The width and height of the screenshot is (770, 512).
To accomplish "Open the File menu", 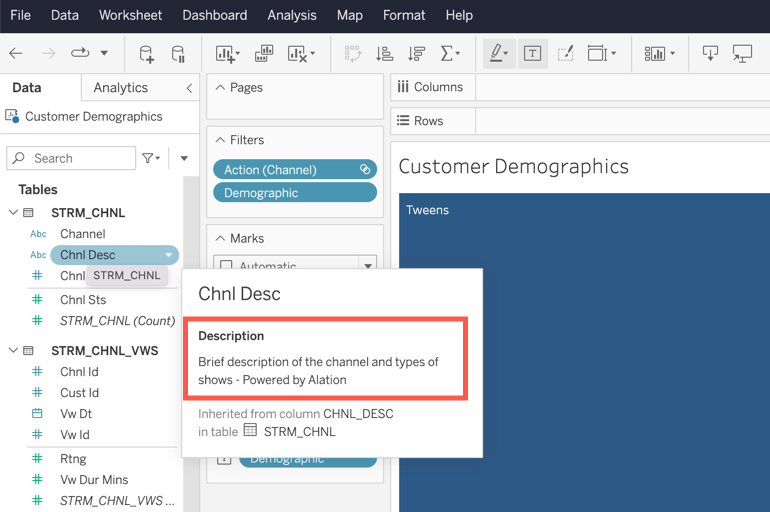I will tap(20, 15).
